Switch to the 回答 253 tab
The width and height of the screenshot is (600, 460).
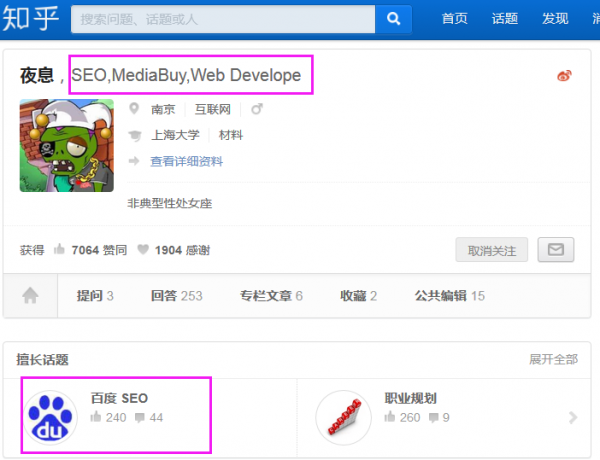click(176, 295)
